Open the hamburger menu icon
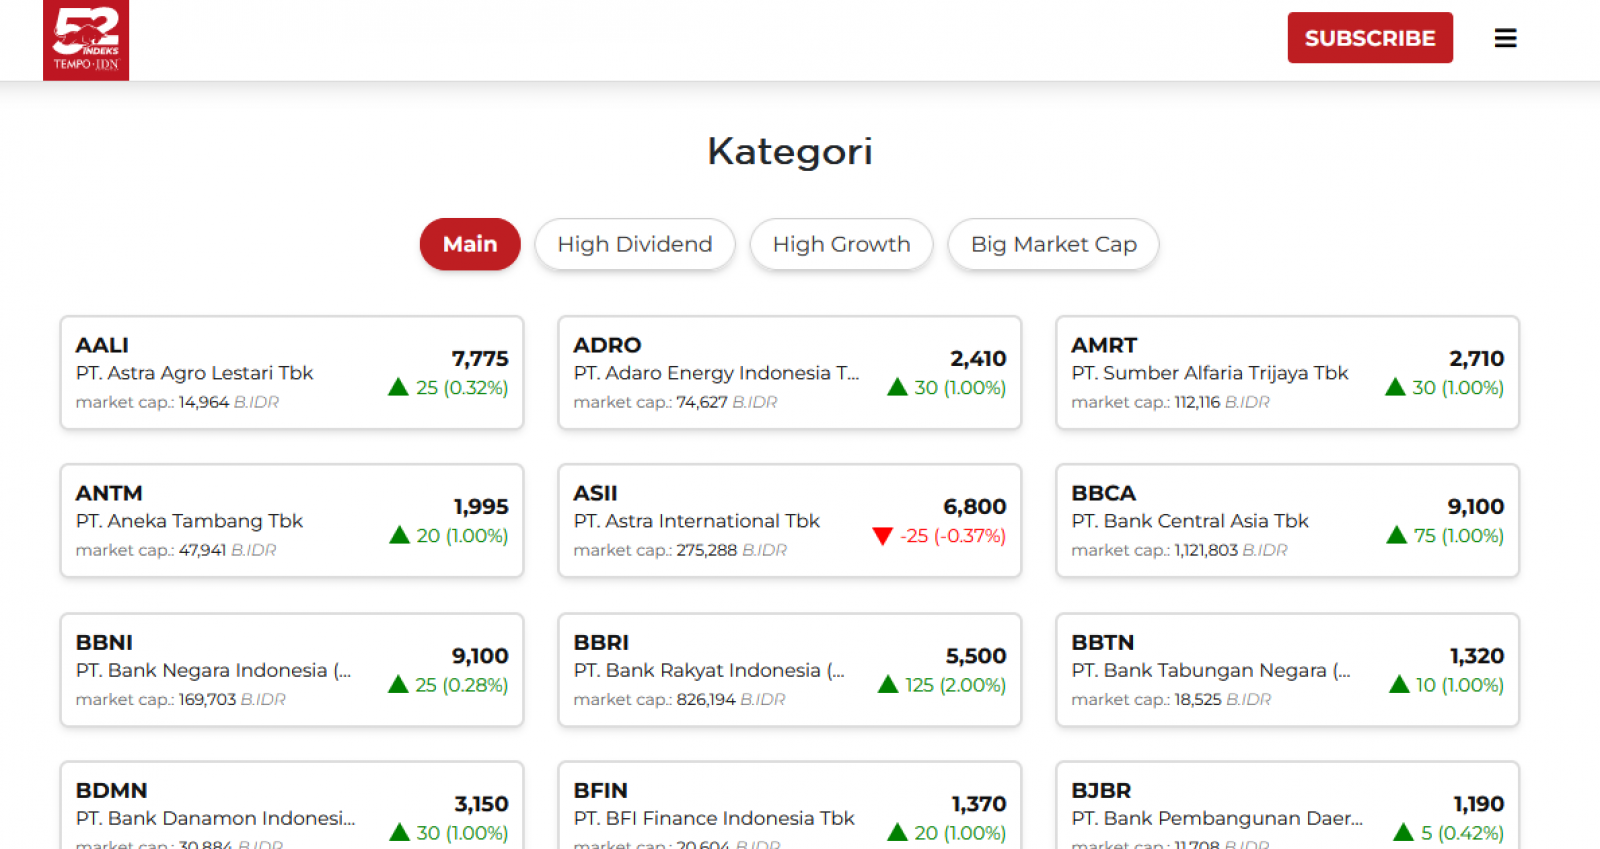Screen dimensions: 1600x849 1505,38
